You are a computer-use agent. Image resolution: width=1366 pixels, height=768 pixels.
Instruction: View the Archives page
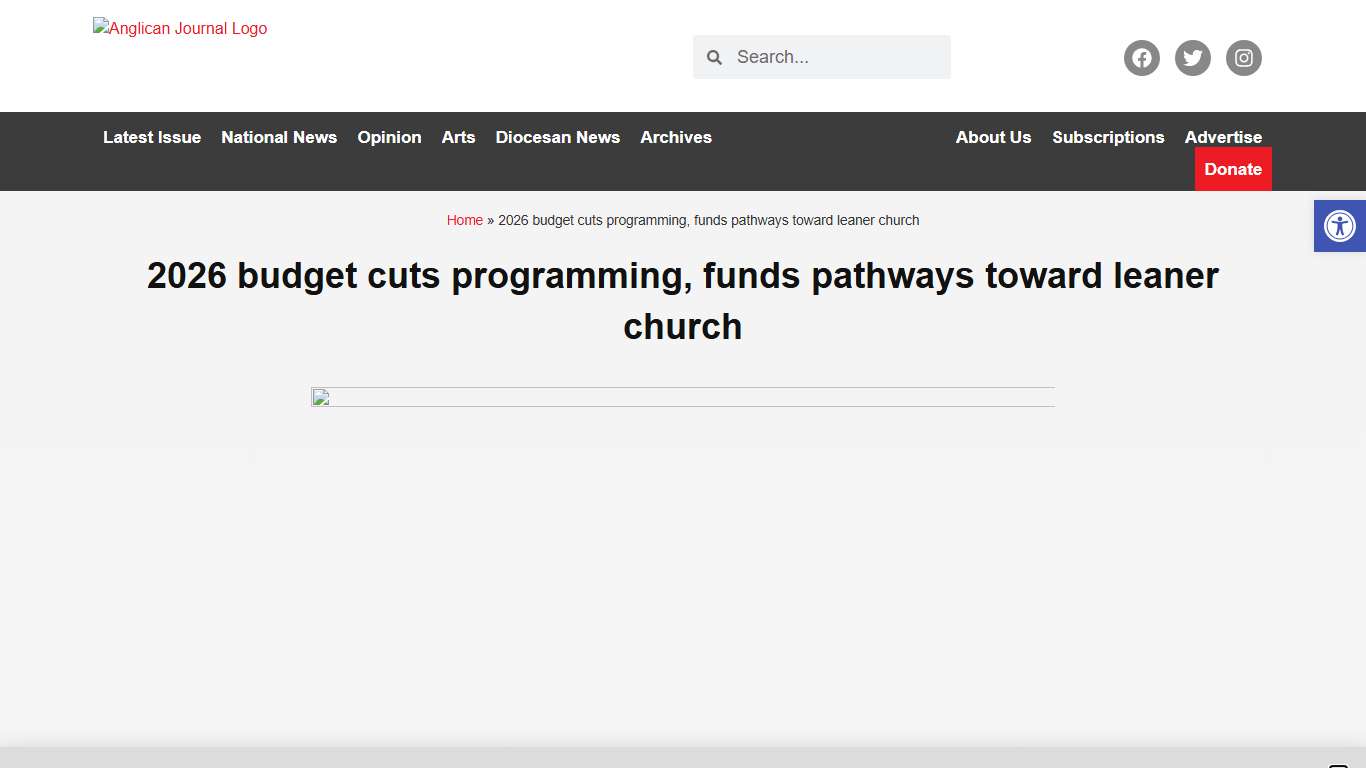[675, 137]
